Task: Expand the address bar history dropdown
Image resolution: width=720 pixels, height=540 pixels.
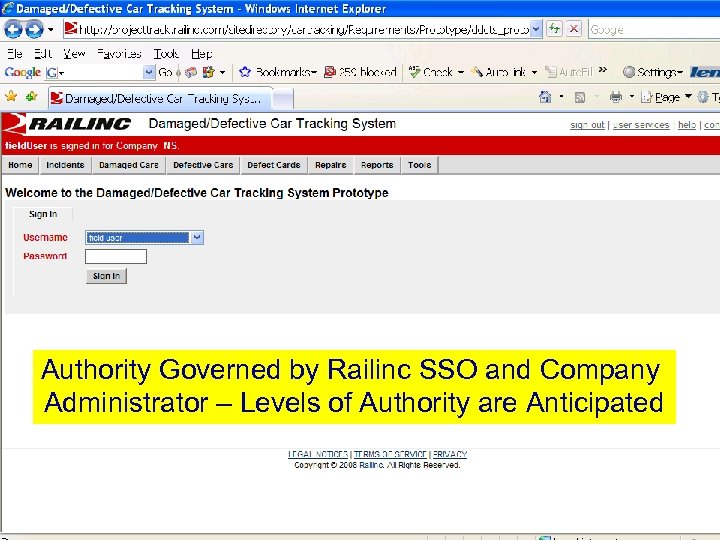Action: tap(536, 29)
